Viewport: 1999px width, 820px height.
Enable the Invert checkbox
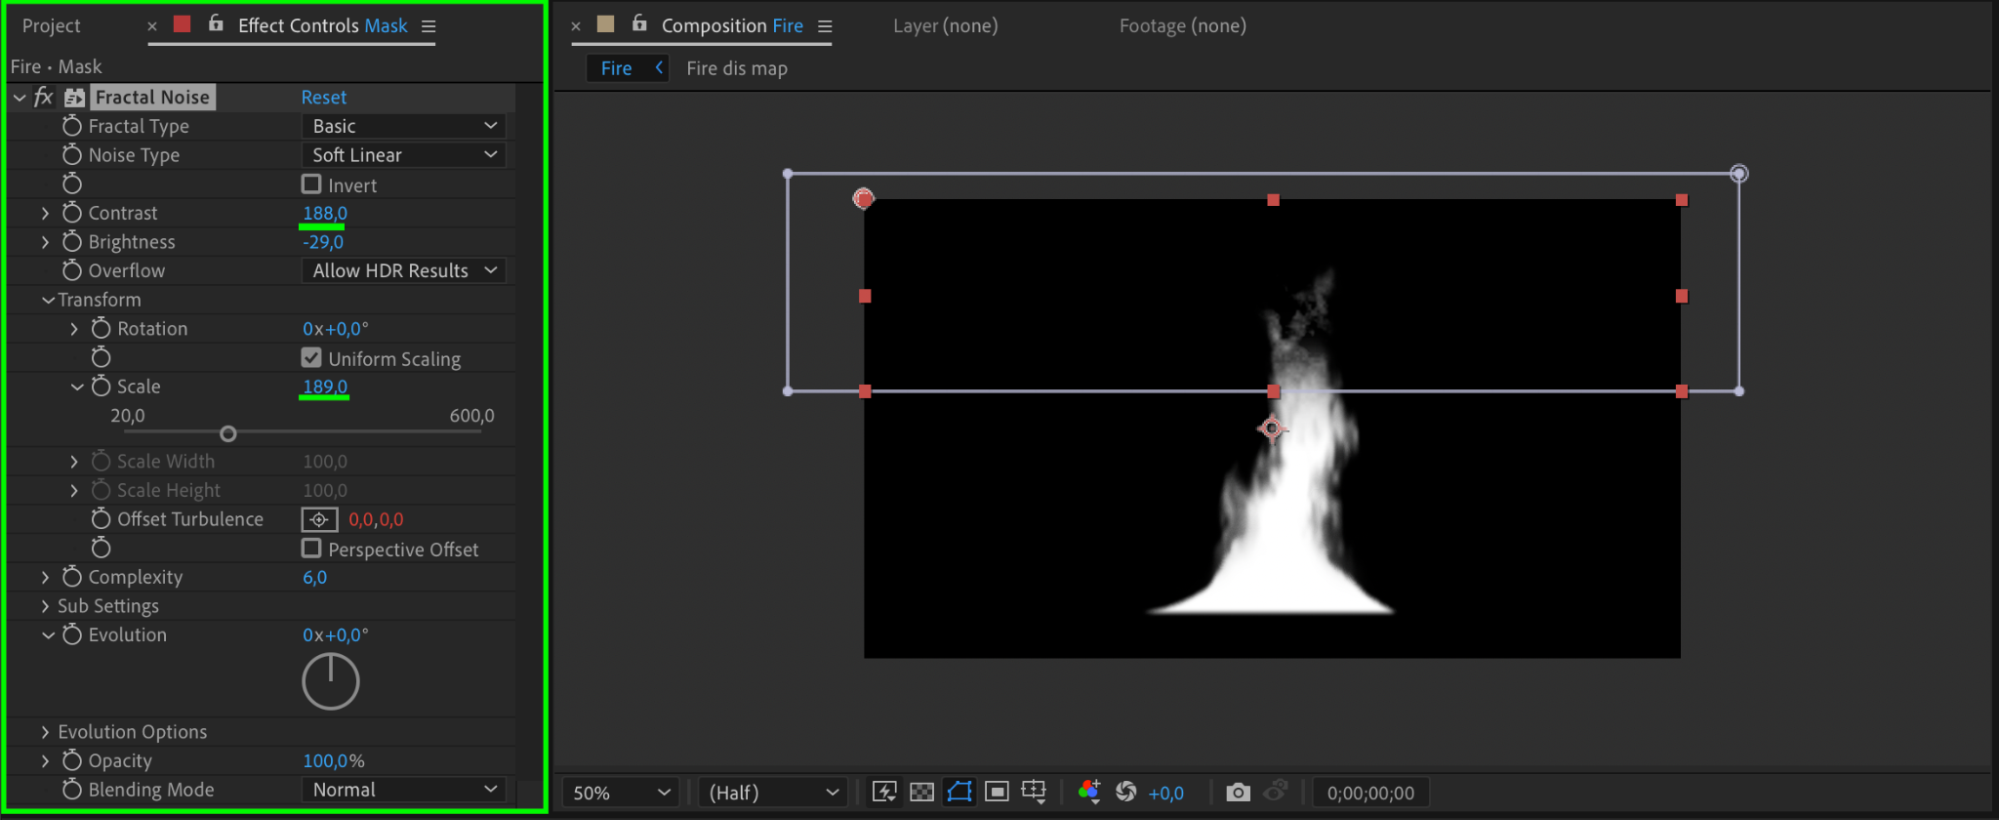tap(312, 185)
